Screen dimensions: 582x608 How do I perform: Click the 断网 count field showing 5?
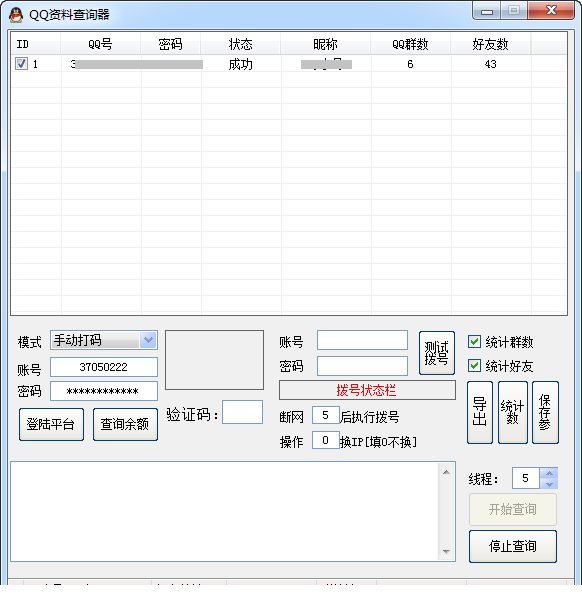click(326, 416)
